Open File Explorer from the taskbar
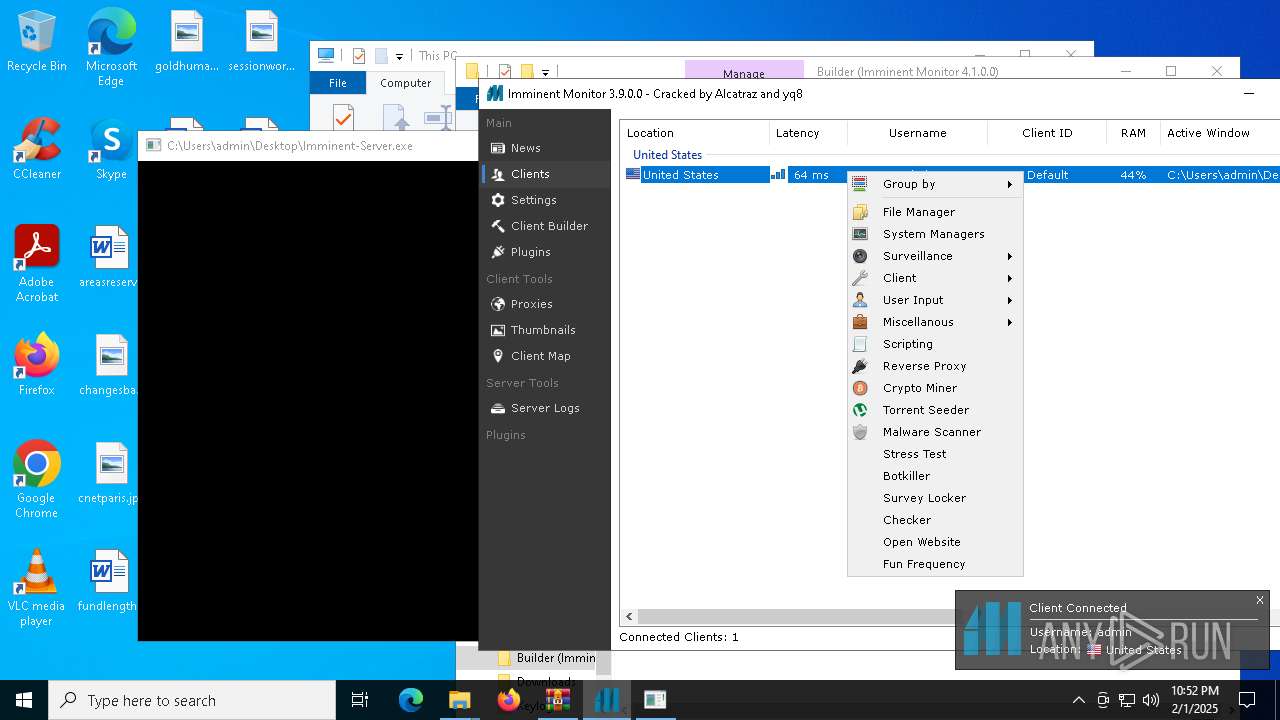This screenshot has height=720, width=1280. click(x=460, y=700)
